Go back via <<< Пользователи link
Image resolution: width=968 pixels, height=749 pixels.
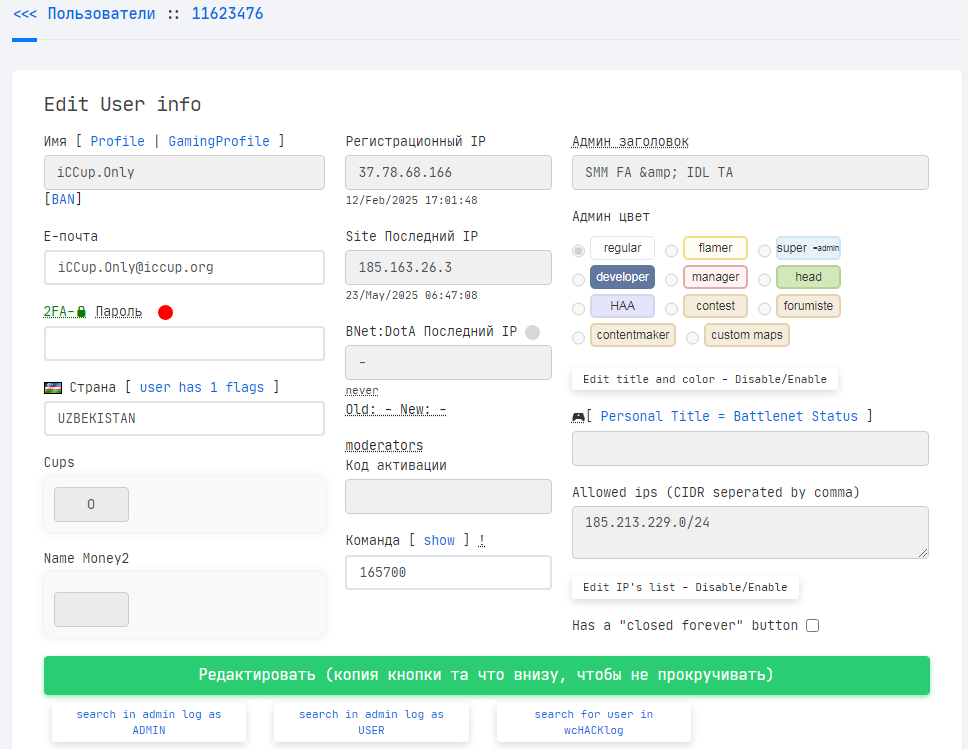[x=84, y=14]
